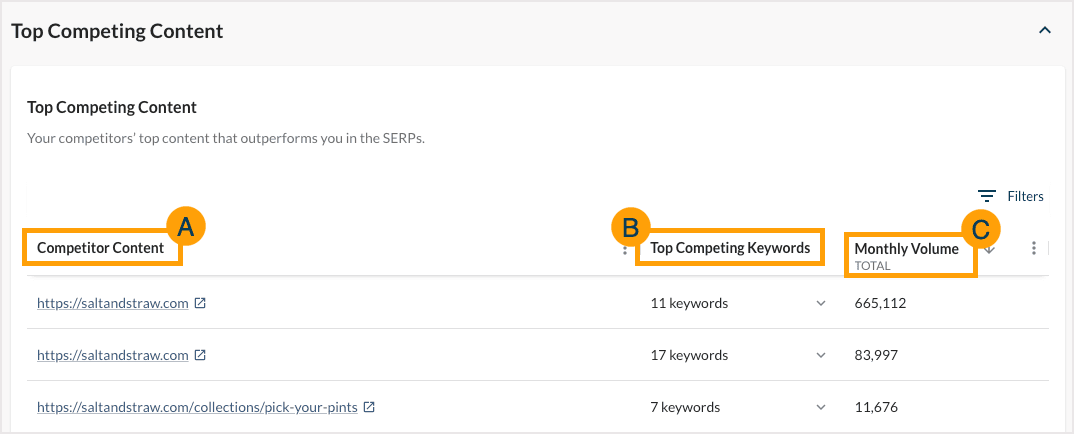Expand the 17 keywords dropdown
The image size is (1074, 434).
pos(821,355)
